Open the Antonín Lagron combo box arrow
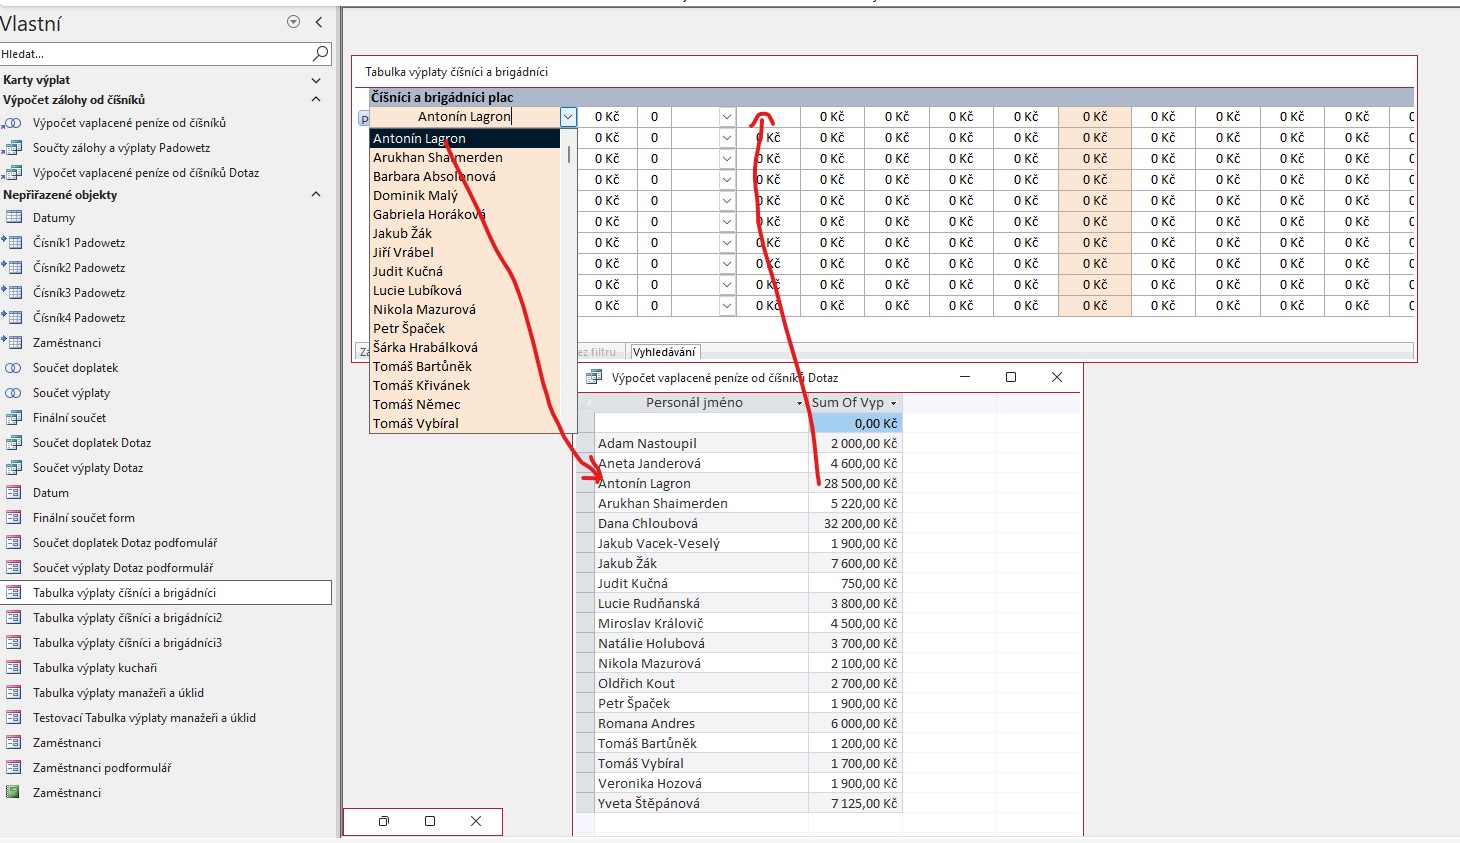 tap(568, 117)
